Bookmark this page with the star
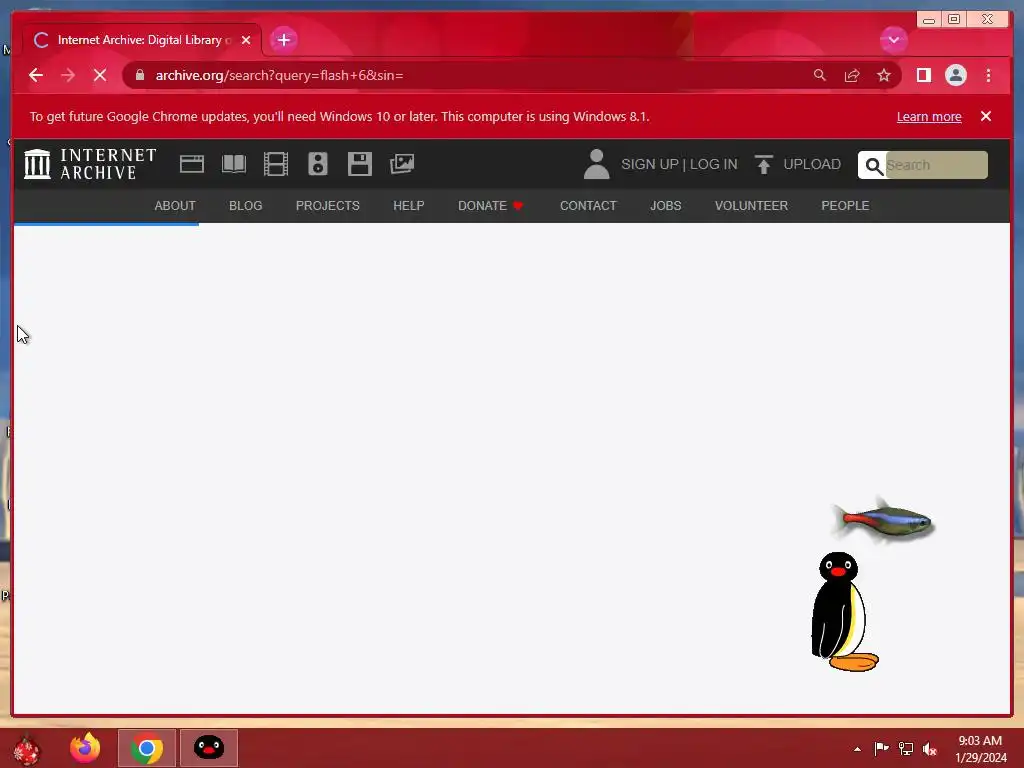The height and width of the screenshot is (768, 1024). pos(884,75)
